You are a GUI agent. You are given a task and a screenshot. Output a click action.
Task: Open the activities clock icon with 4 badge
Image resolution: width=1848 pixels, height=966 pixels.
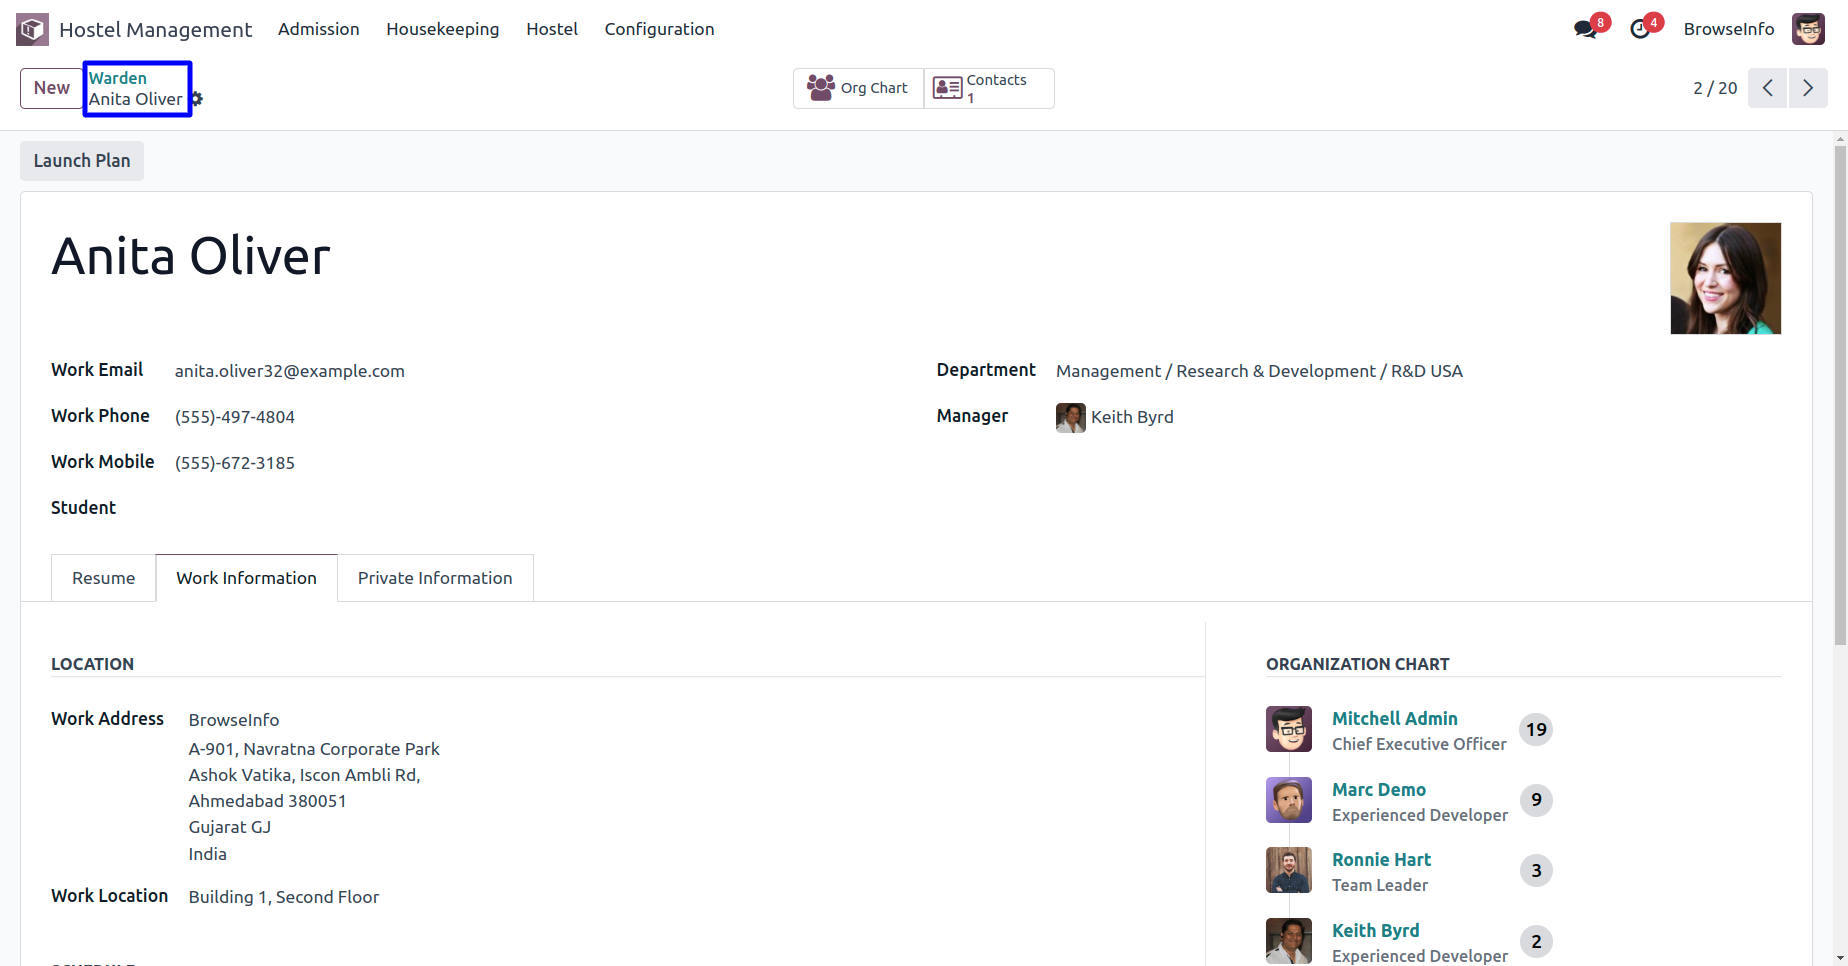pos(1641,29)
